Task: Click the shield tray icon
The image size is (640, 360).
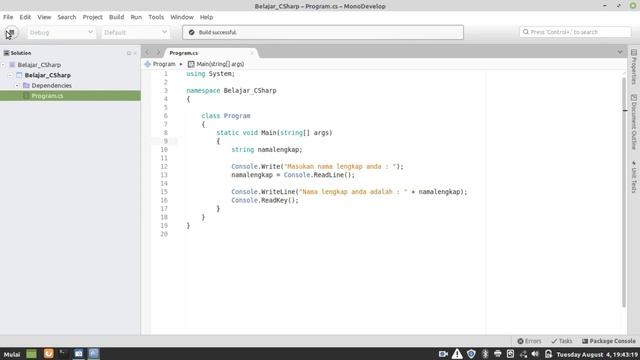Action: pyautogui.click(x=471, y=354)
